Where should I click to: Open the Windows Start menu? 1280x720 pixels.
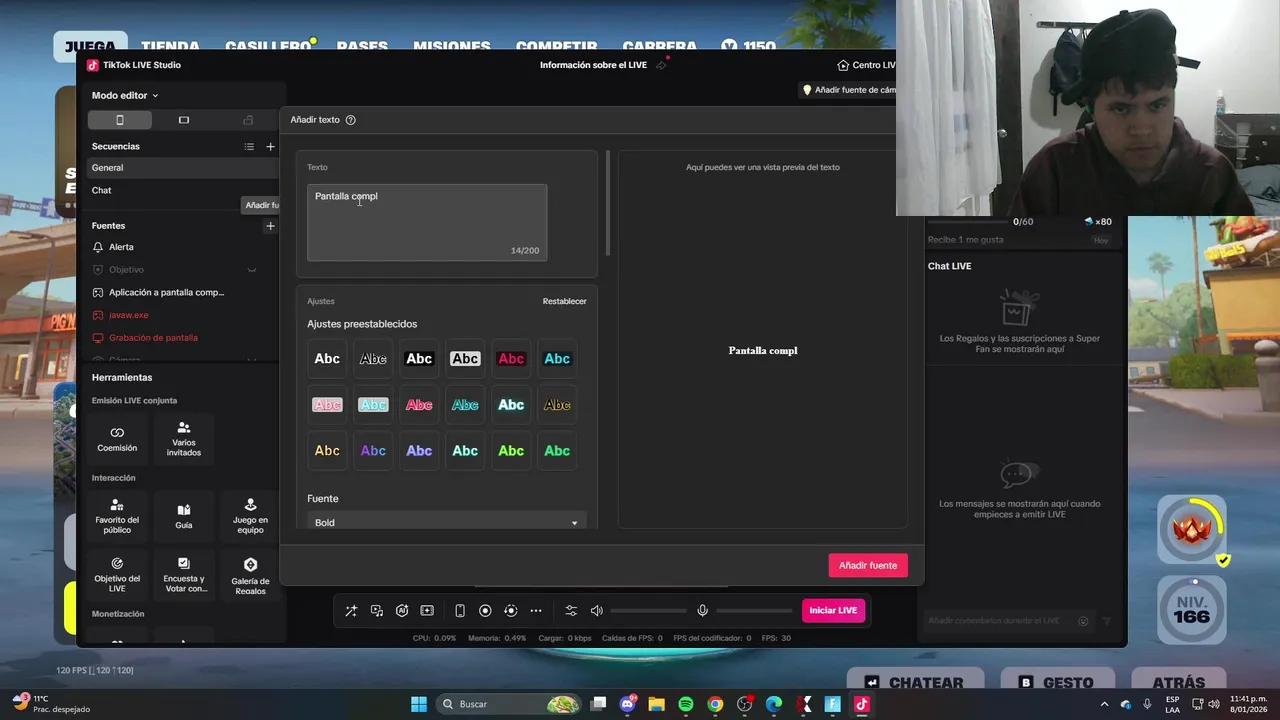coord(419,704)
